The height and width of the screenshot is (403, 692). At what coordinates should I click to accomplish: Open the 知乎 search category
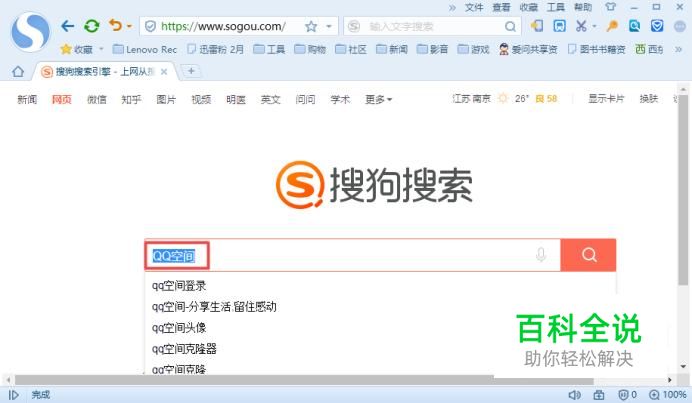[x=131, y=99]
